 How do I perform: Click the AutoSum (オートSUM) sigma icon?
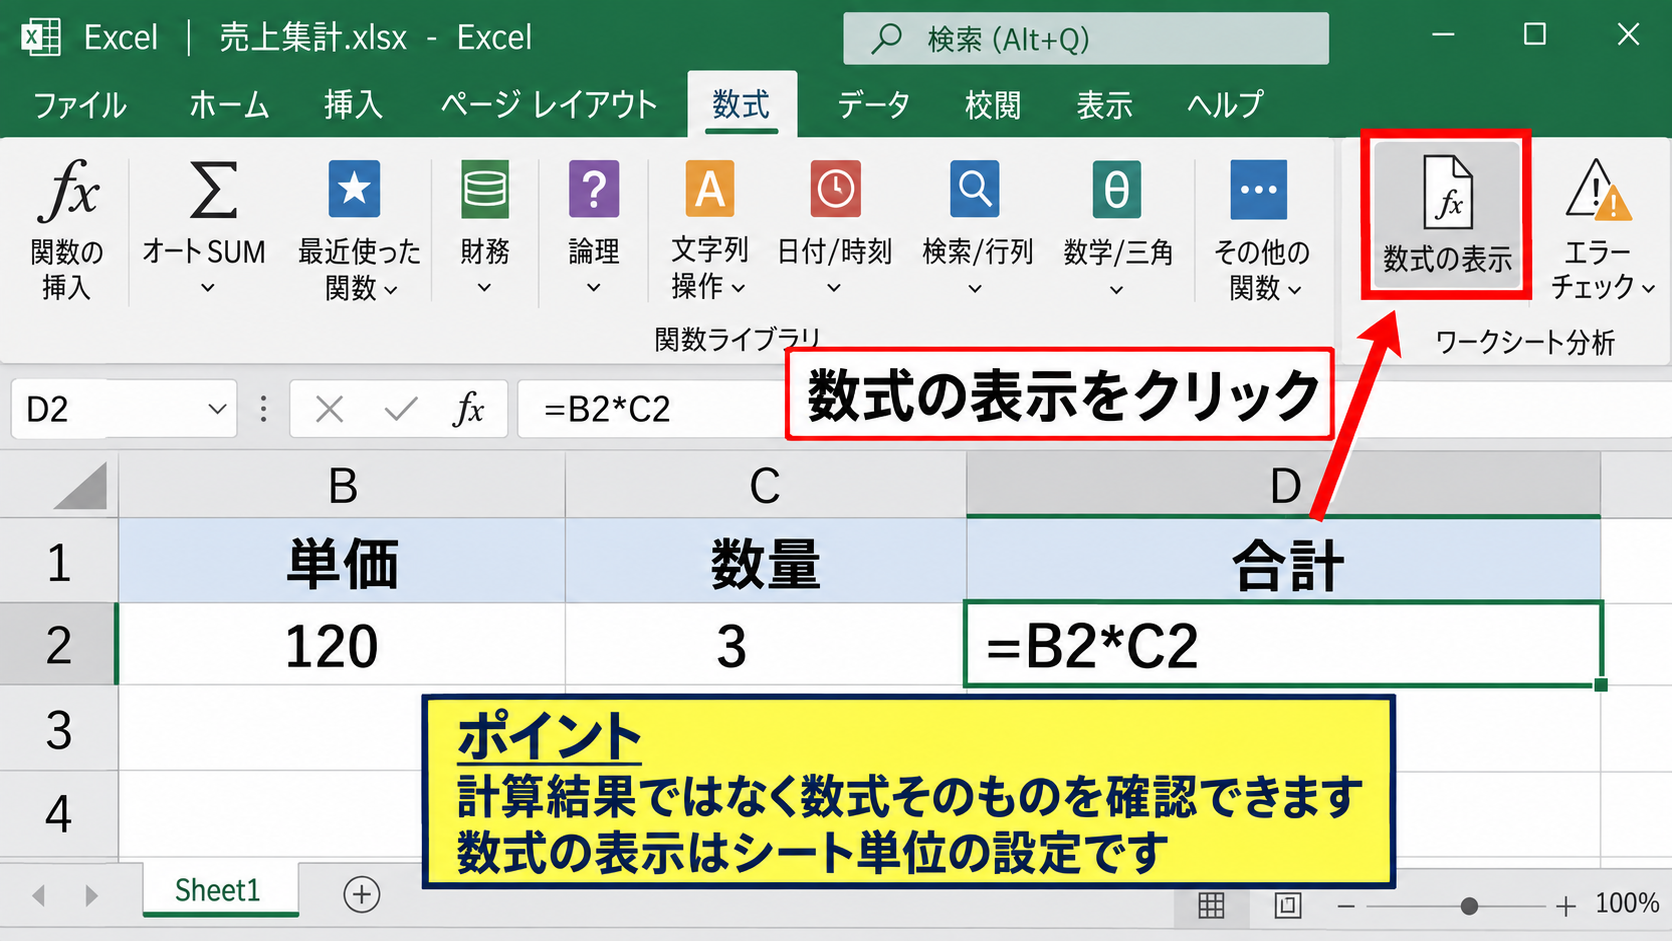click(x=212, y=190)
